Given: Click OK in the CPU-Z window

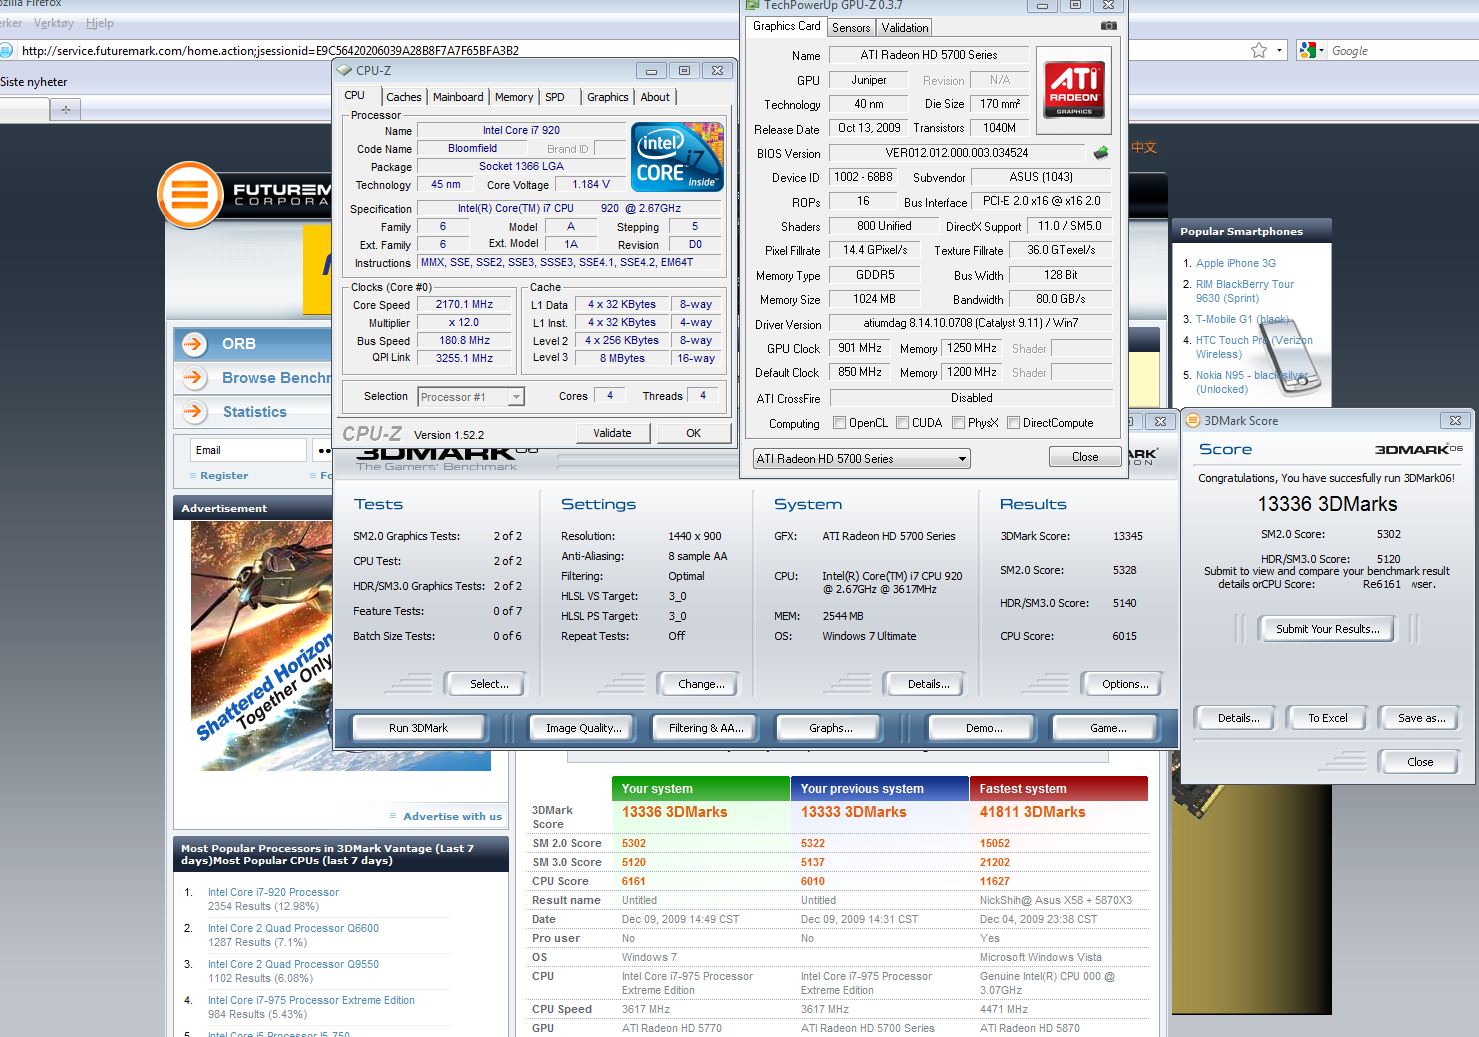Looking at the screenshot, I should 693,433.
